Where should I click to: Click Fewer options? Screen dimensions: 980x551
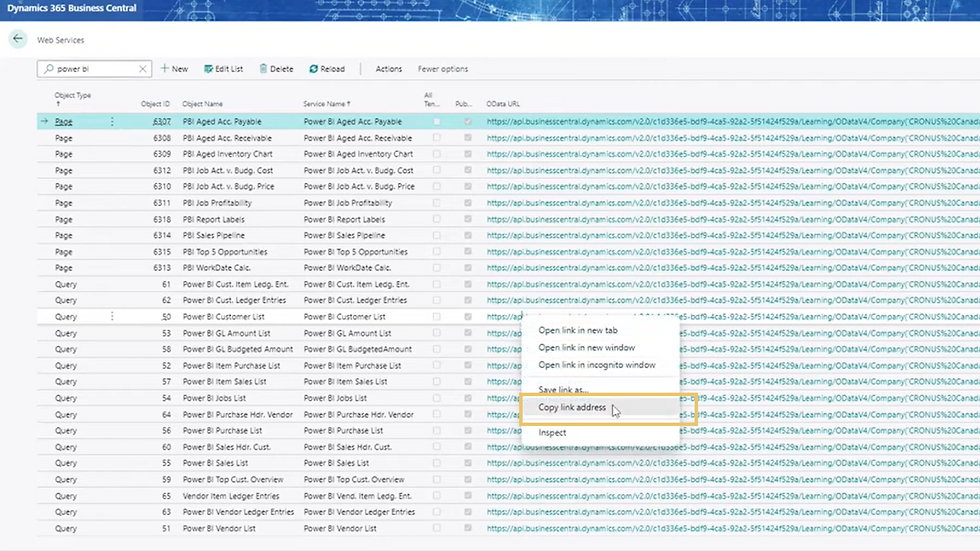point(442,69)
